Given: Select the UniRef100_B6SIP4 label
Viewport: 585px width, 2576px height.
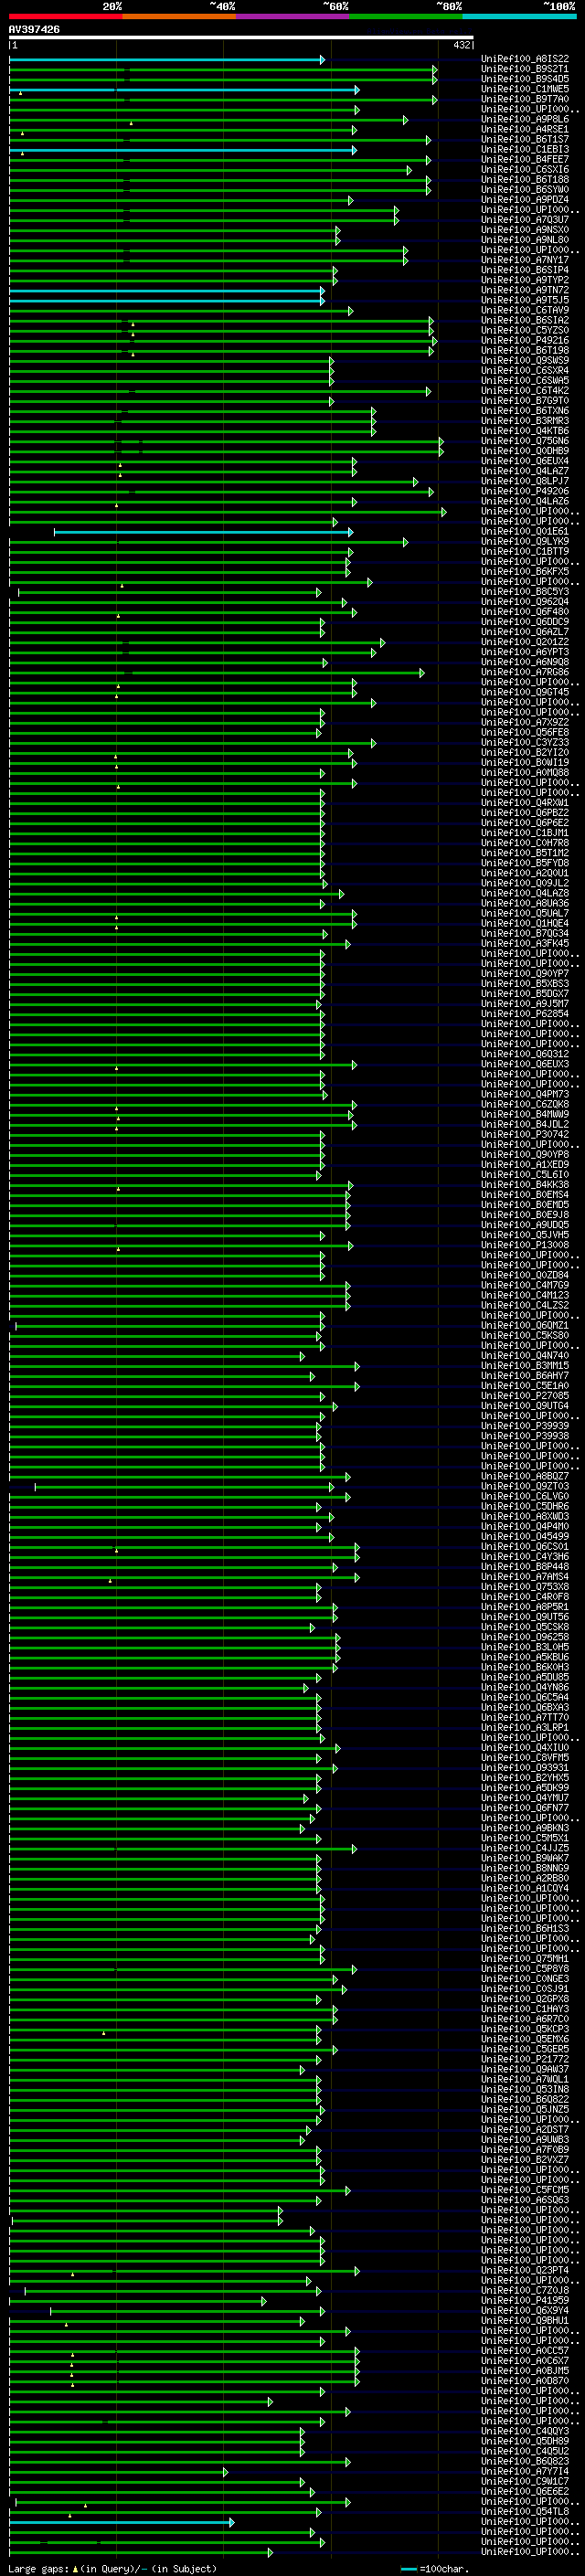Looking at the screenshot, I should pos(525,270).
